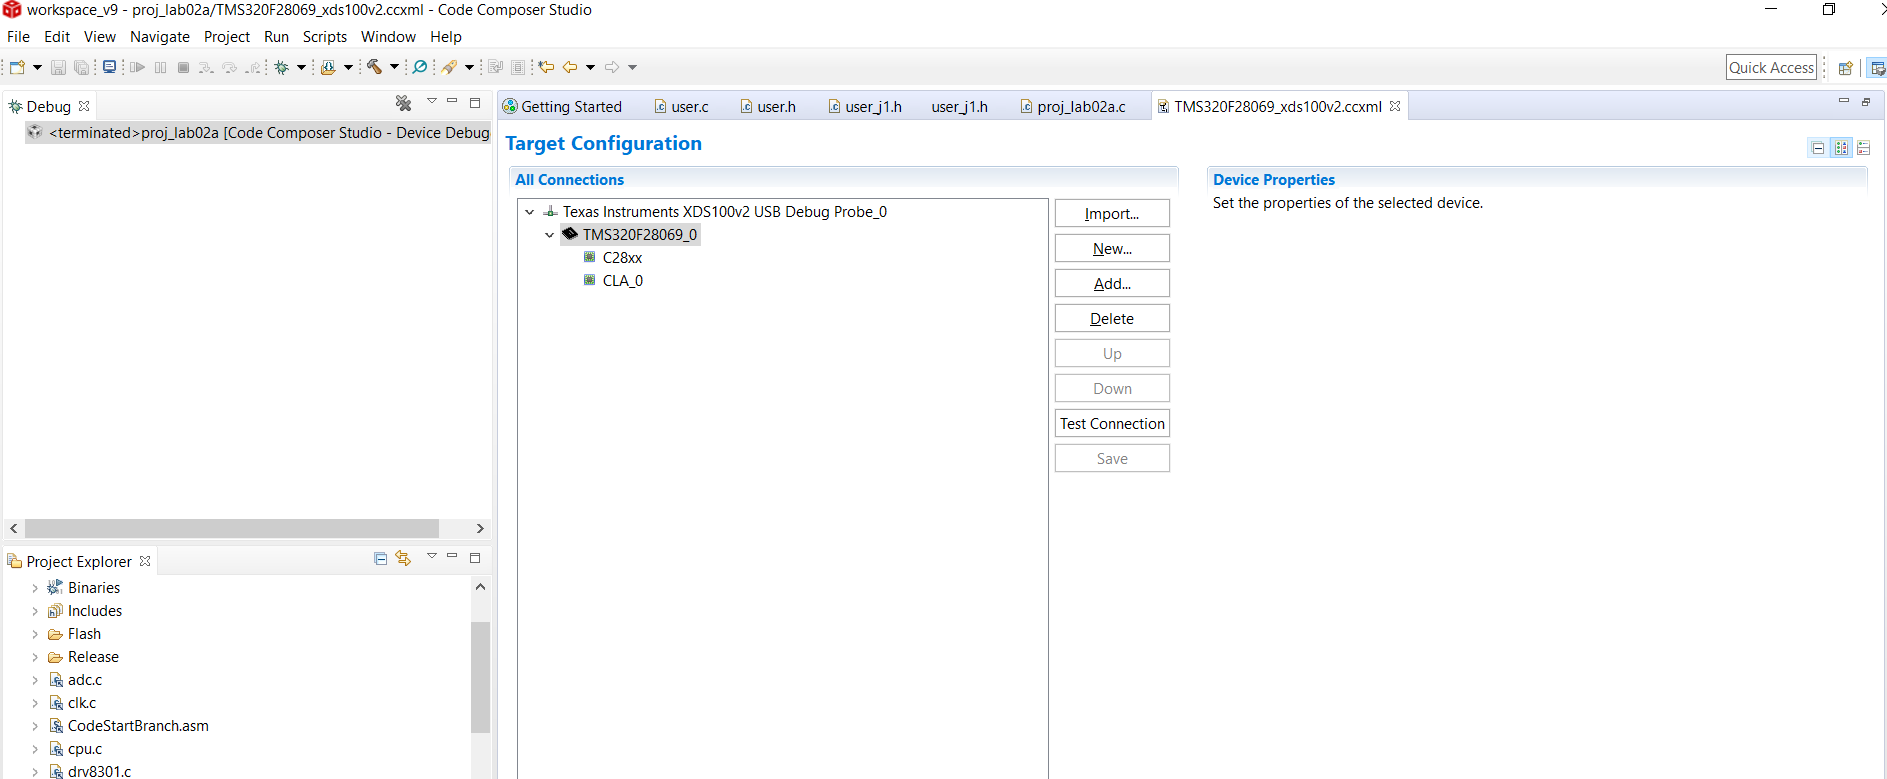
Task: Click the Debug panel horizontal scrollbar
Action: coord(232,528)
